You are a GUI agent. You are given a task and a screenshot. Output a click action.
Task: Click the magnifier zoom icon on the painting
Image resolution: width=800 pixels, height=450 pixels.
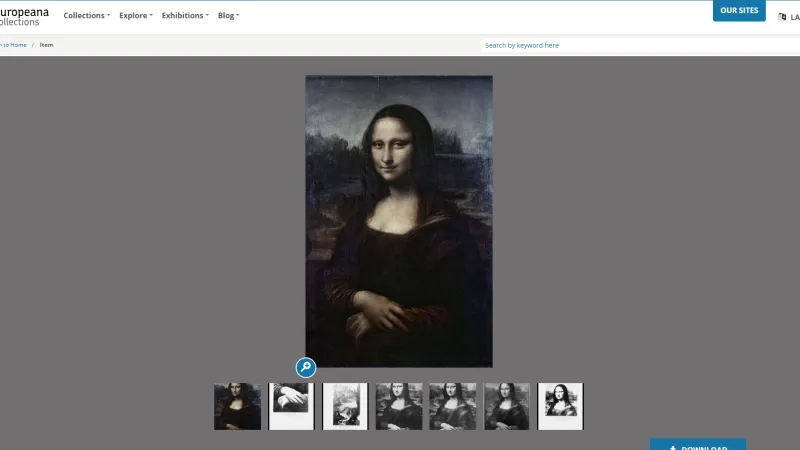(306, 367)
